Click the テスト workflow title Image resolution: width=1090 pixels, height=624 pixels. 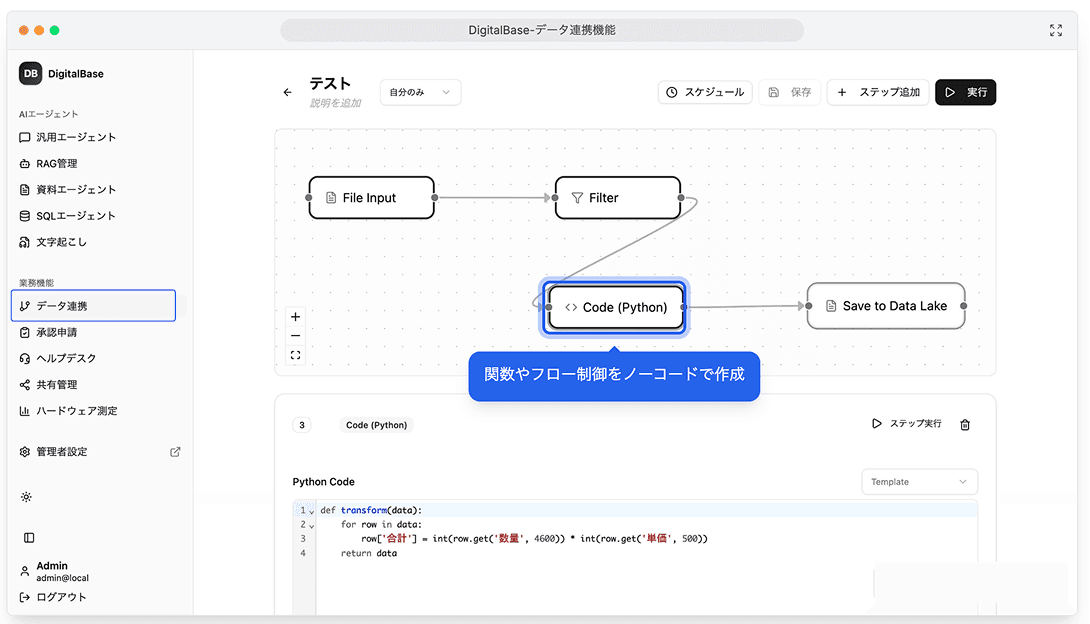tap(330, 83)
